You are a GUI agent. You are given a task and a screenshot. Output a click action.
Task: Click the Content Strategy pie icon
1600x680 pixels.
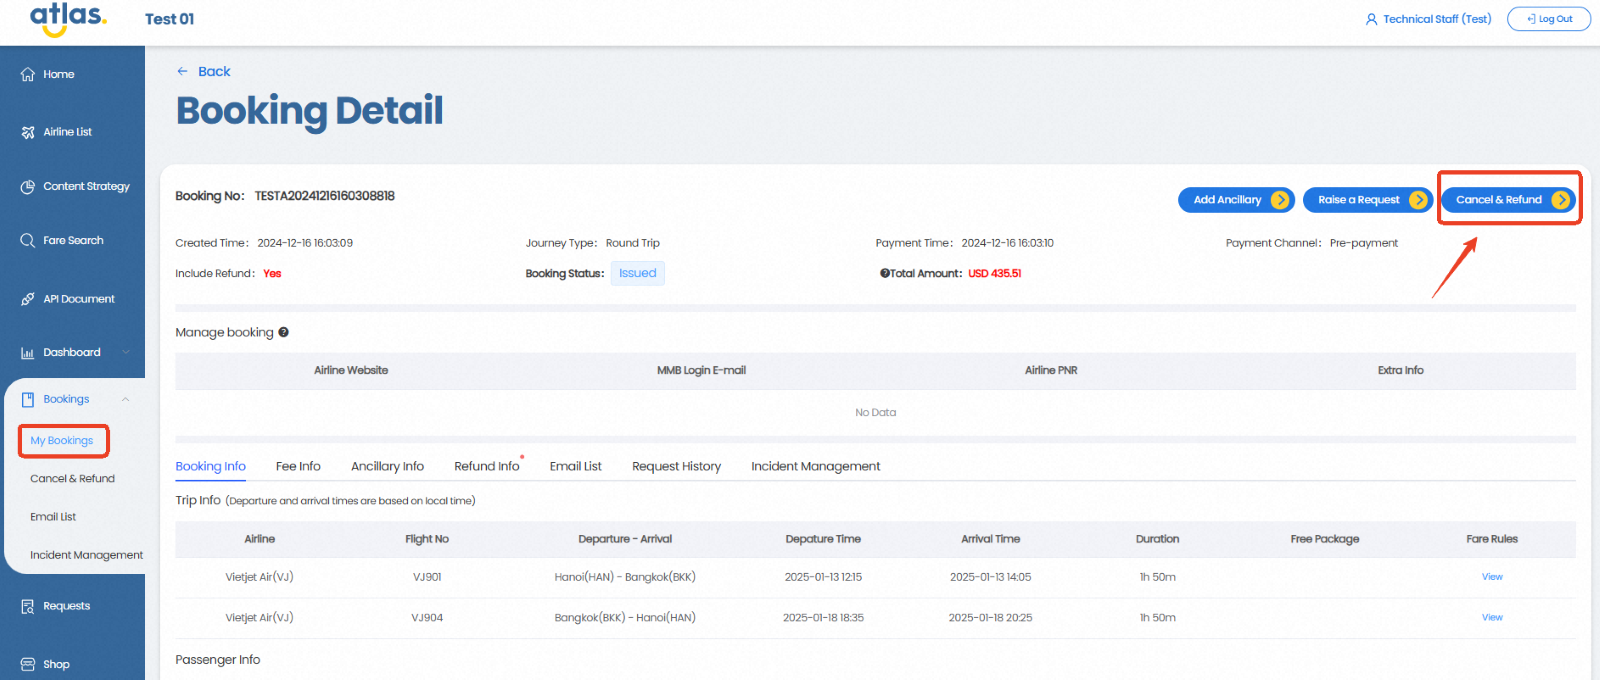click(28, 187)
